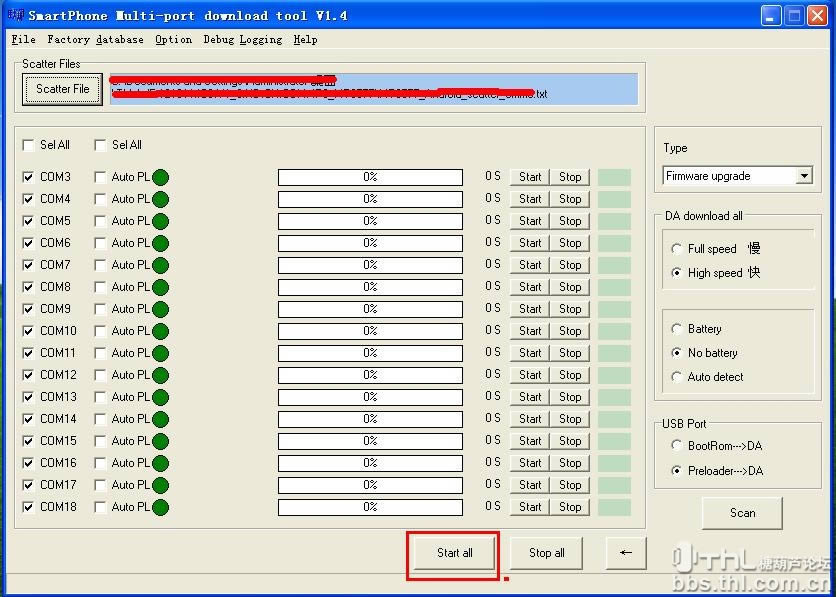Viewport: 836px width, 597px height.
Task: Click the left arrow button beside Stop all
Action: (x=626, y=553)
